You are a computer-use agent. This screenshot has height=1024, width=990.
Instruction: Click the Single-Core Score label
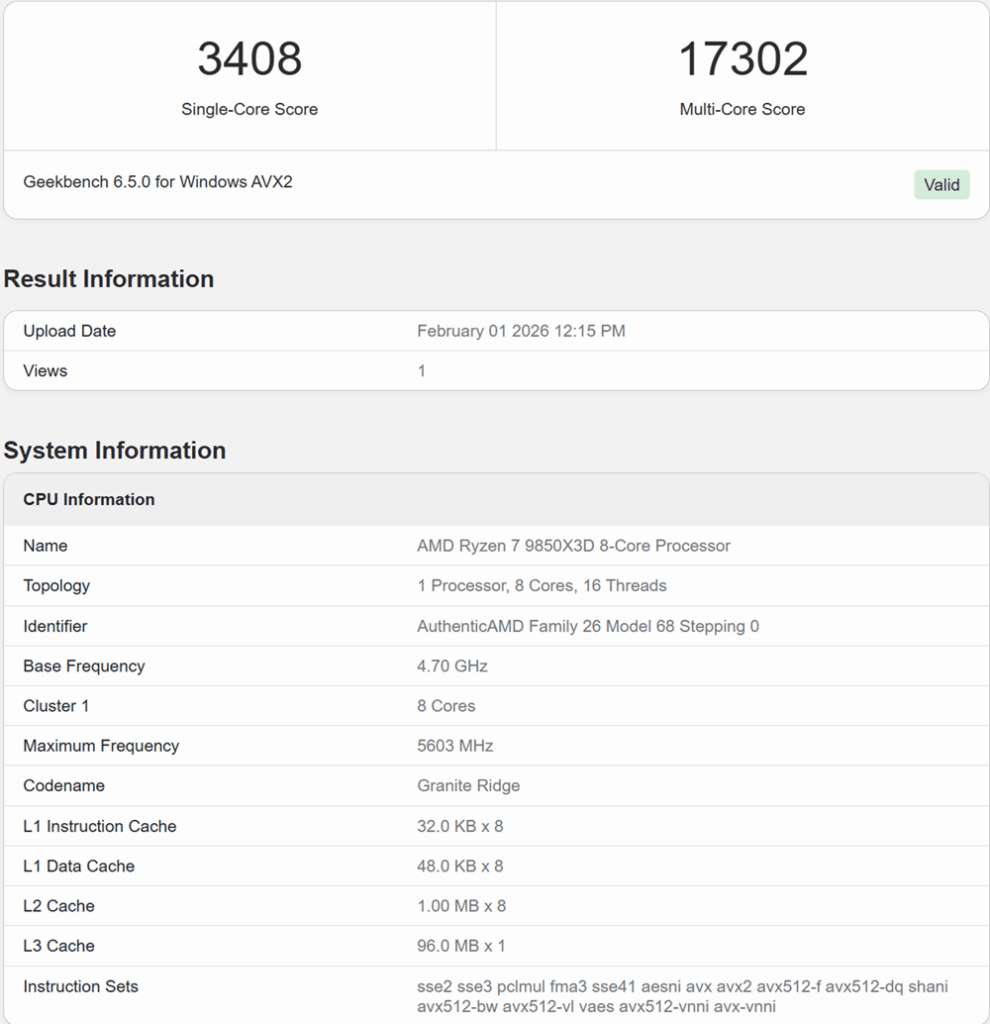point(249,110)
